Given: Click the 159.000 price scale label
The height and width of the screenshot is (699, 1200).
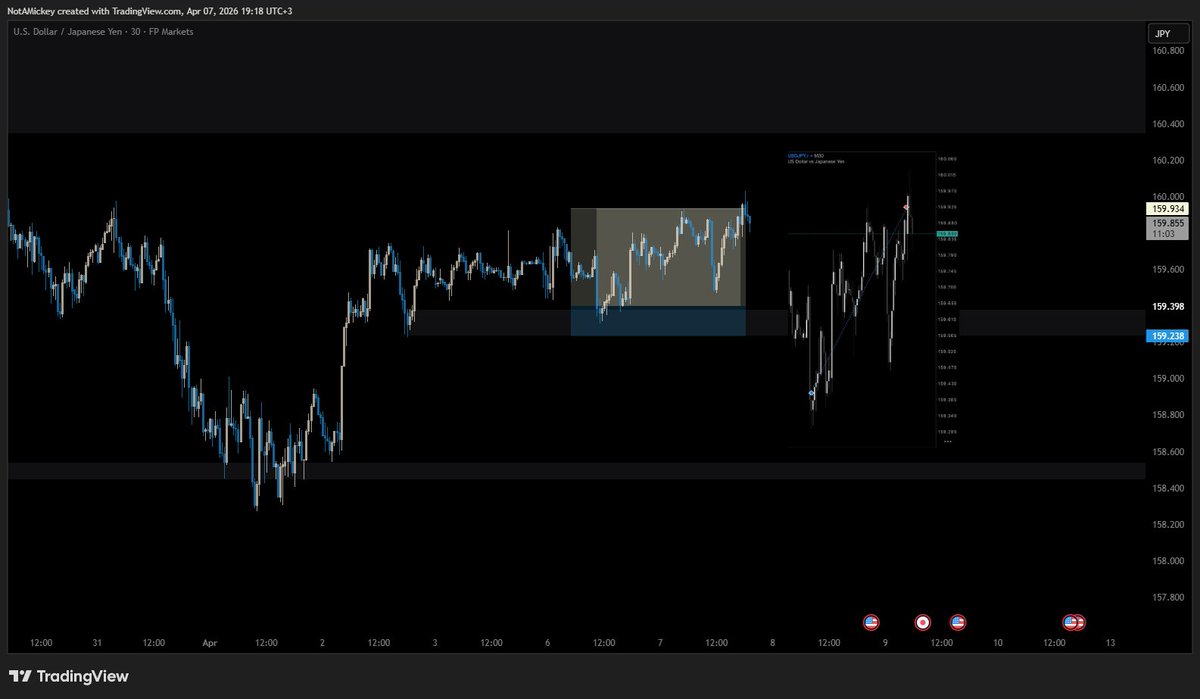Looking at the screenshot, I should [1169, 379].
